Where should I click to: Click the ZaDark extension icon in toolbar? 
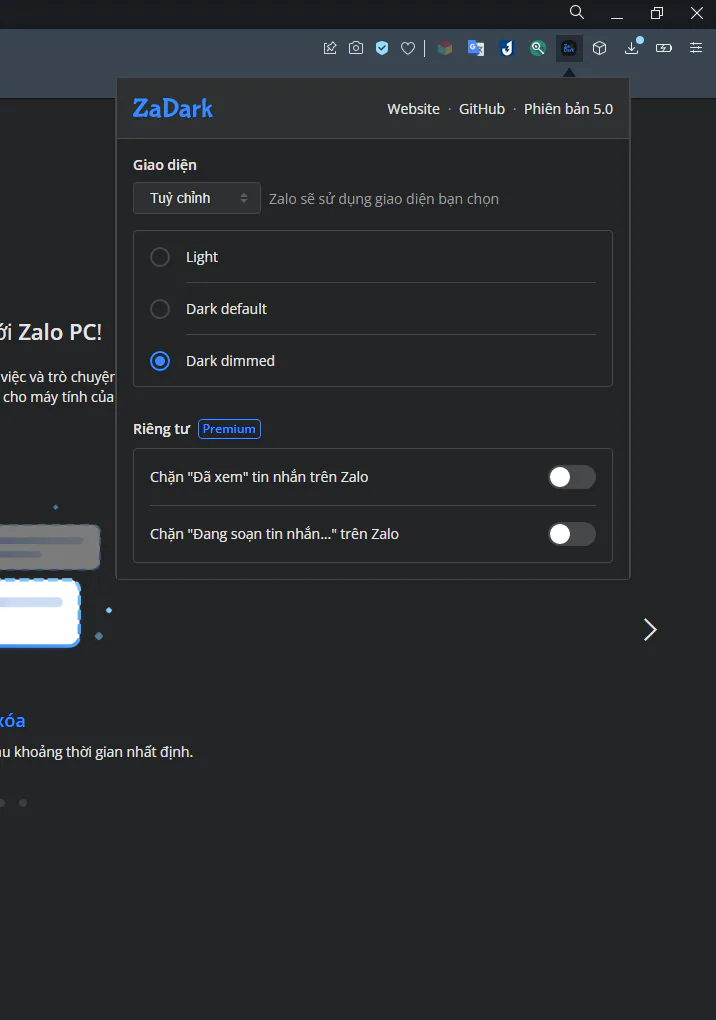(x=569, y=48)
